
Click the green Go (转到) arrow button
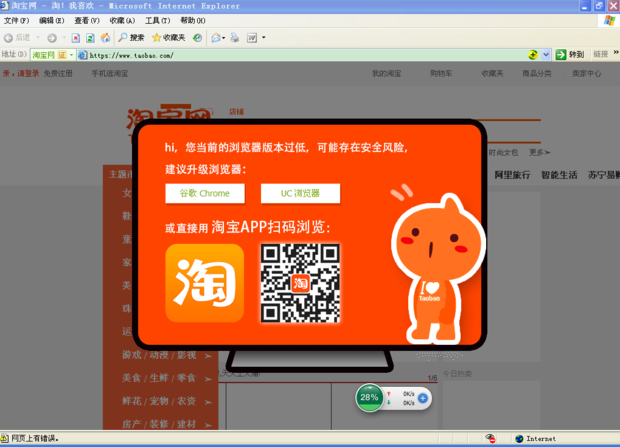pos(570,55)
